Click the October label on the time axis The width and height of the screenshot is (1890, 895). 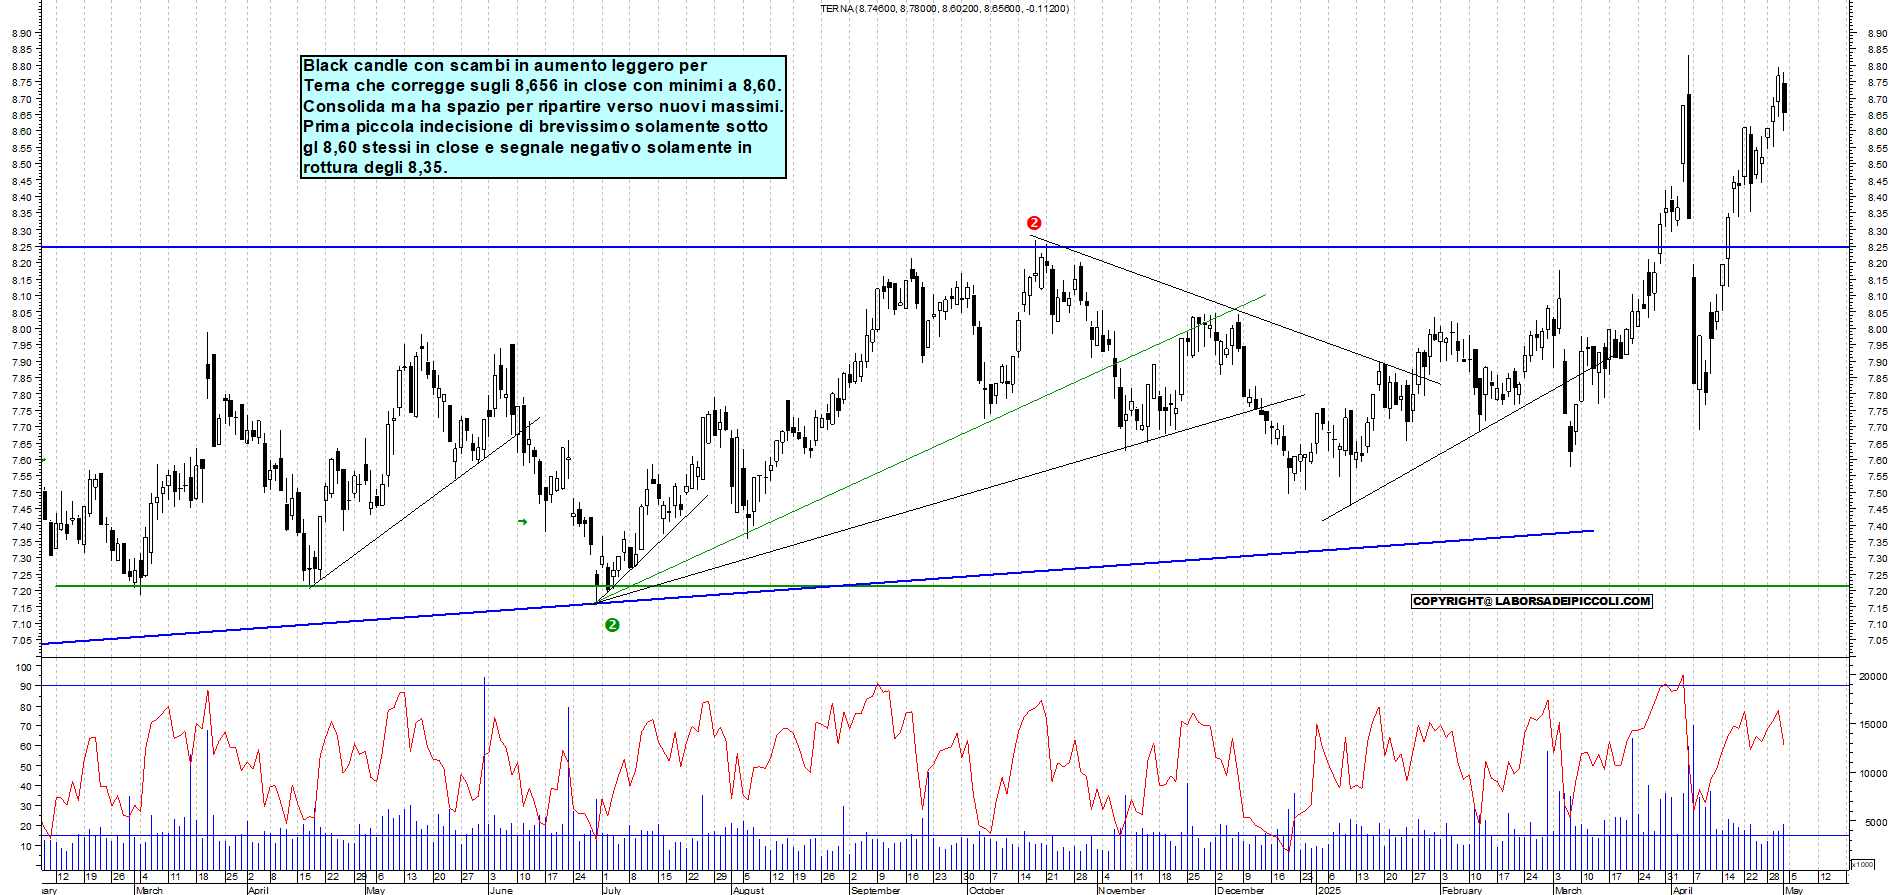pyautogui.click(x=986, y=890)
